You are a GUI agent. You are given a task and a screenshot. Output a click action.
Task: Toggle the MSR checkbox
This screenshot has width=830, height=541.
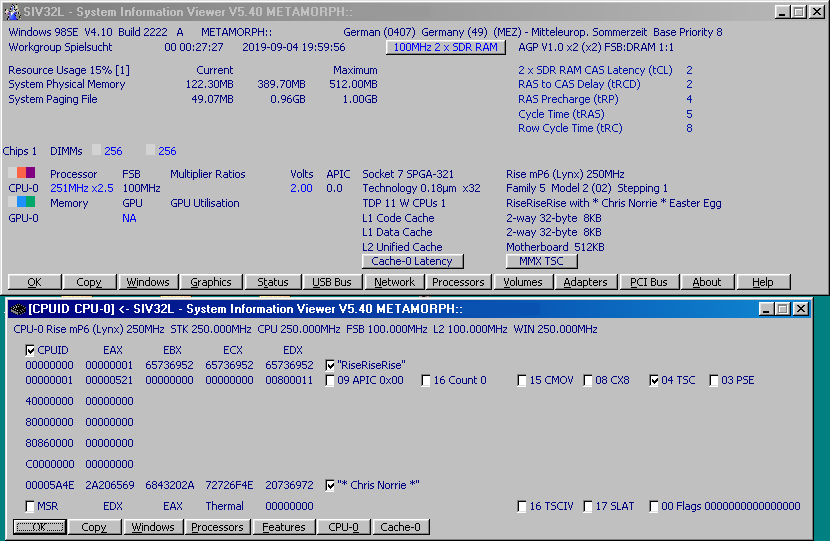click(30, 507)
